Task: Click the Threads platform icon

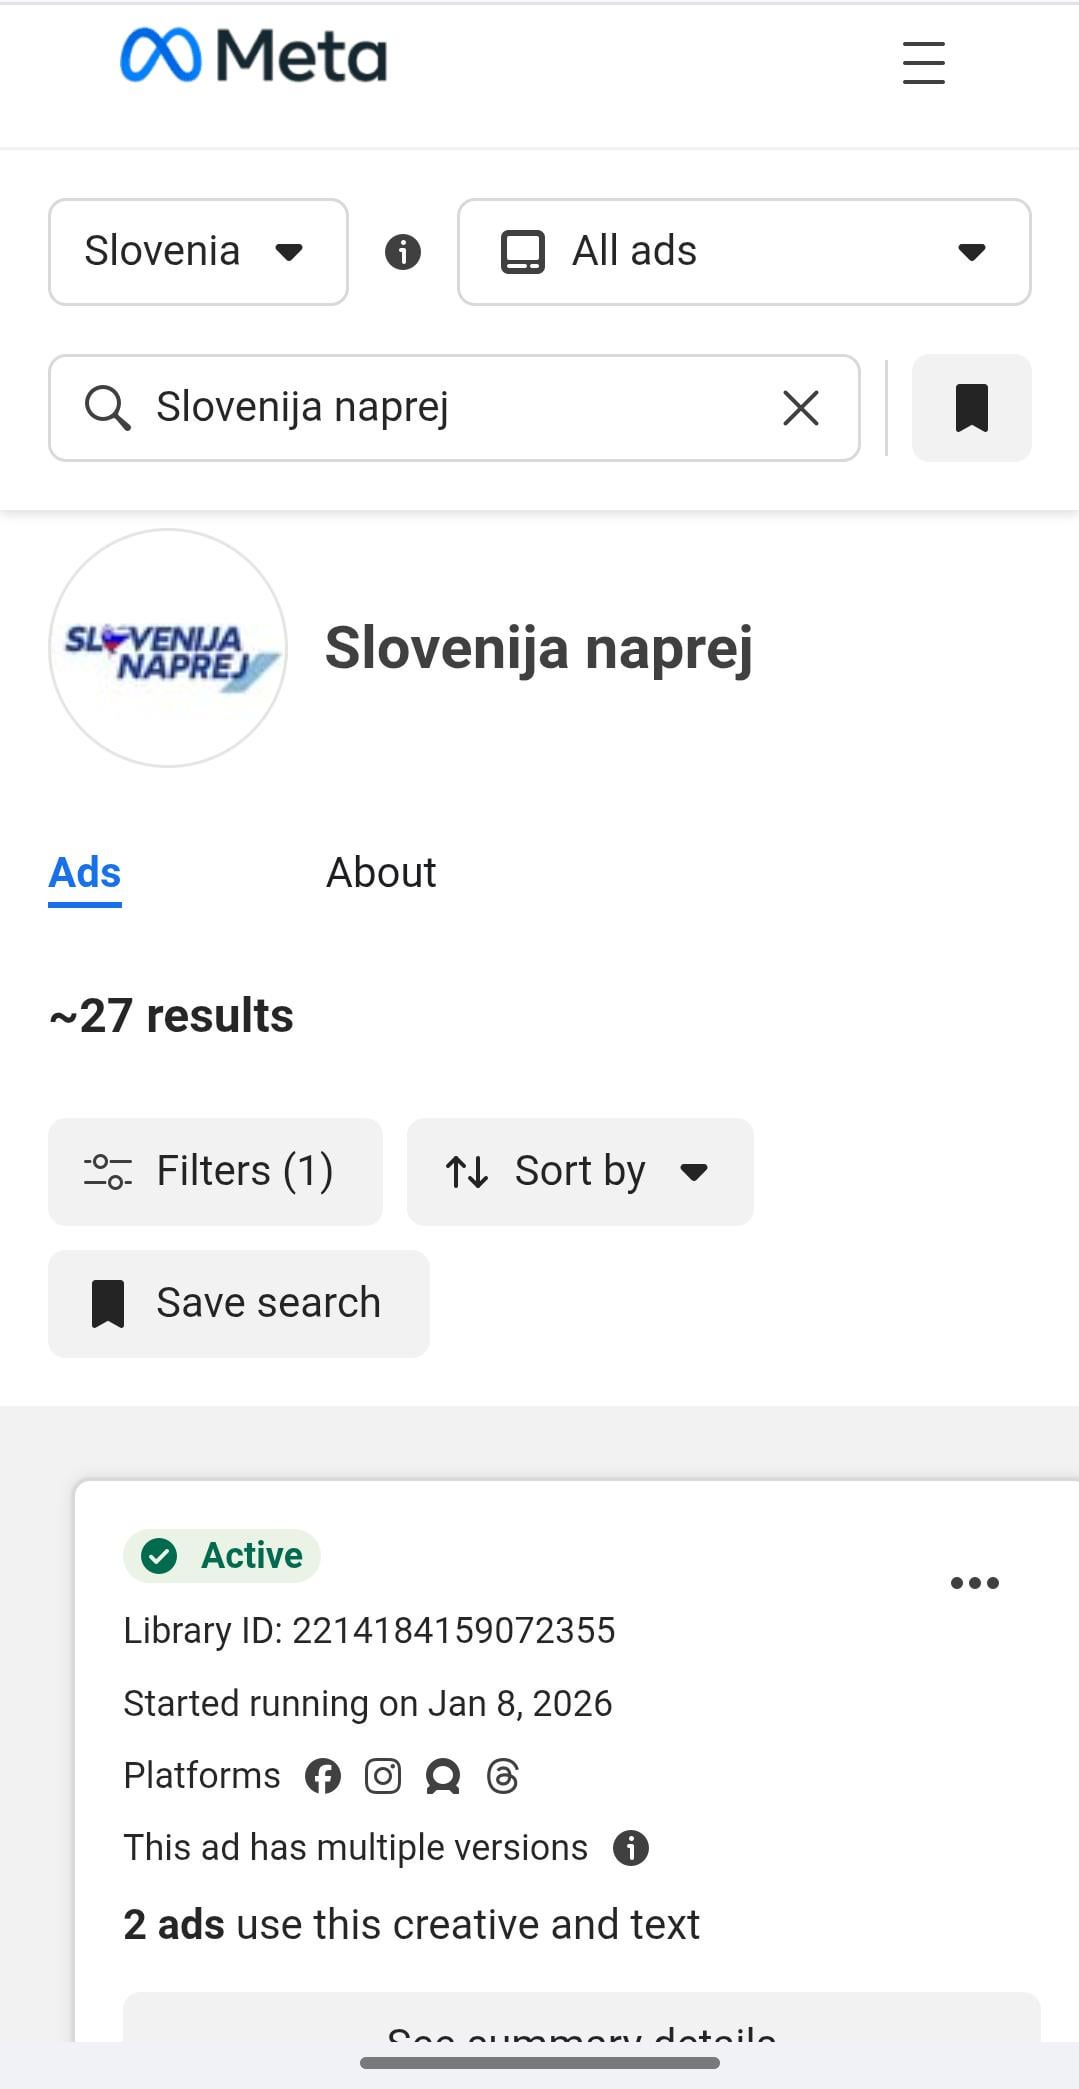Action: 503,1776
